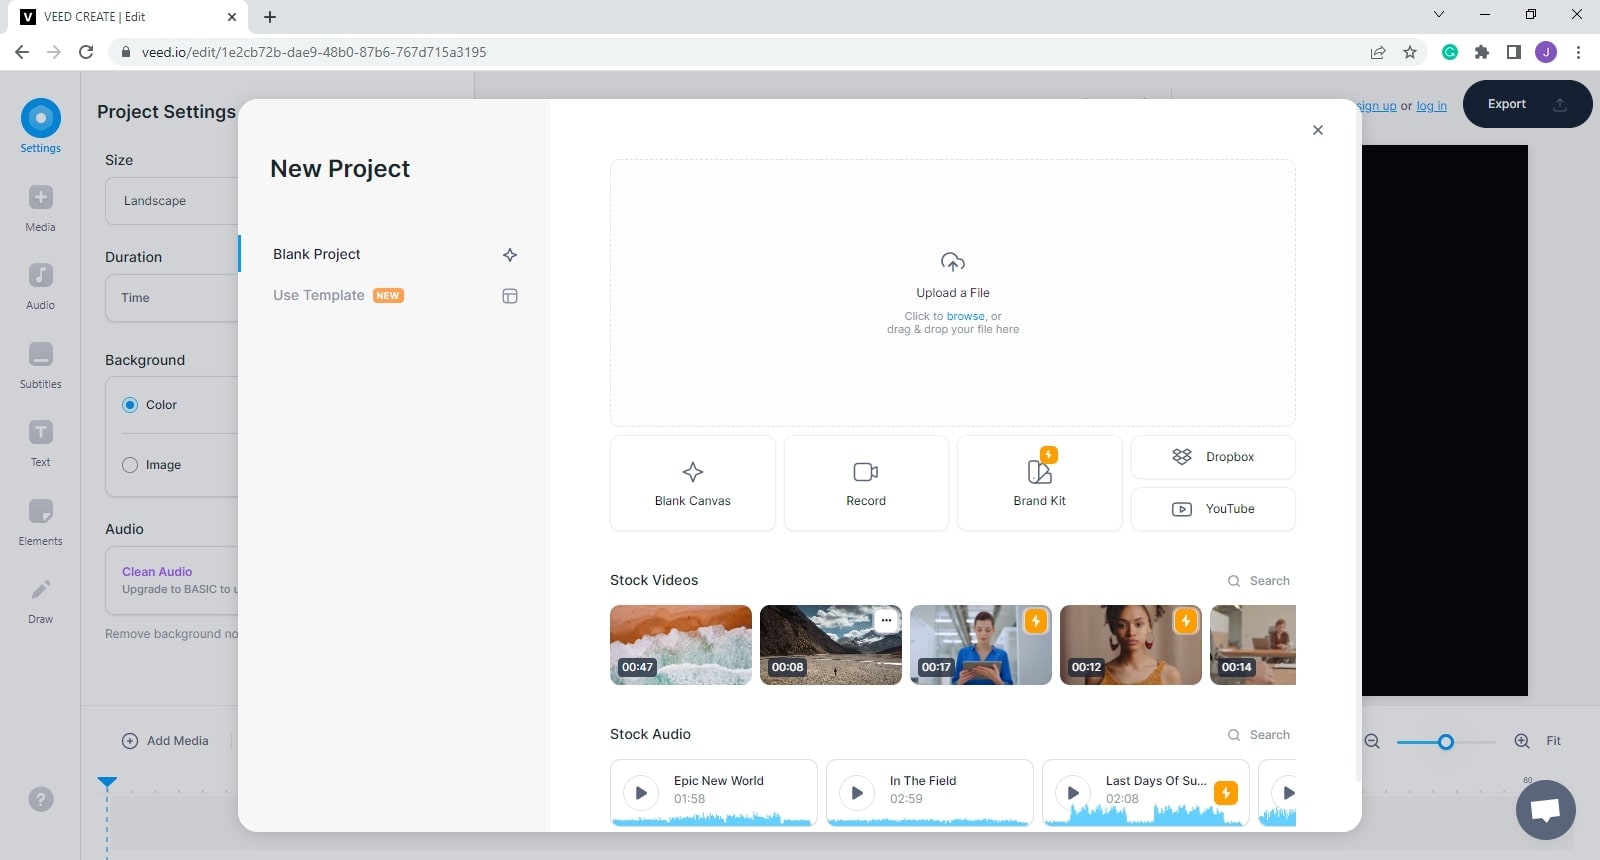1600x860 pixels.
Task: Click the Upload a File cloud icon
Action: pos(953,262)
